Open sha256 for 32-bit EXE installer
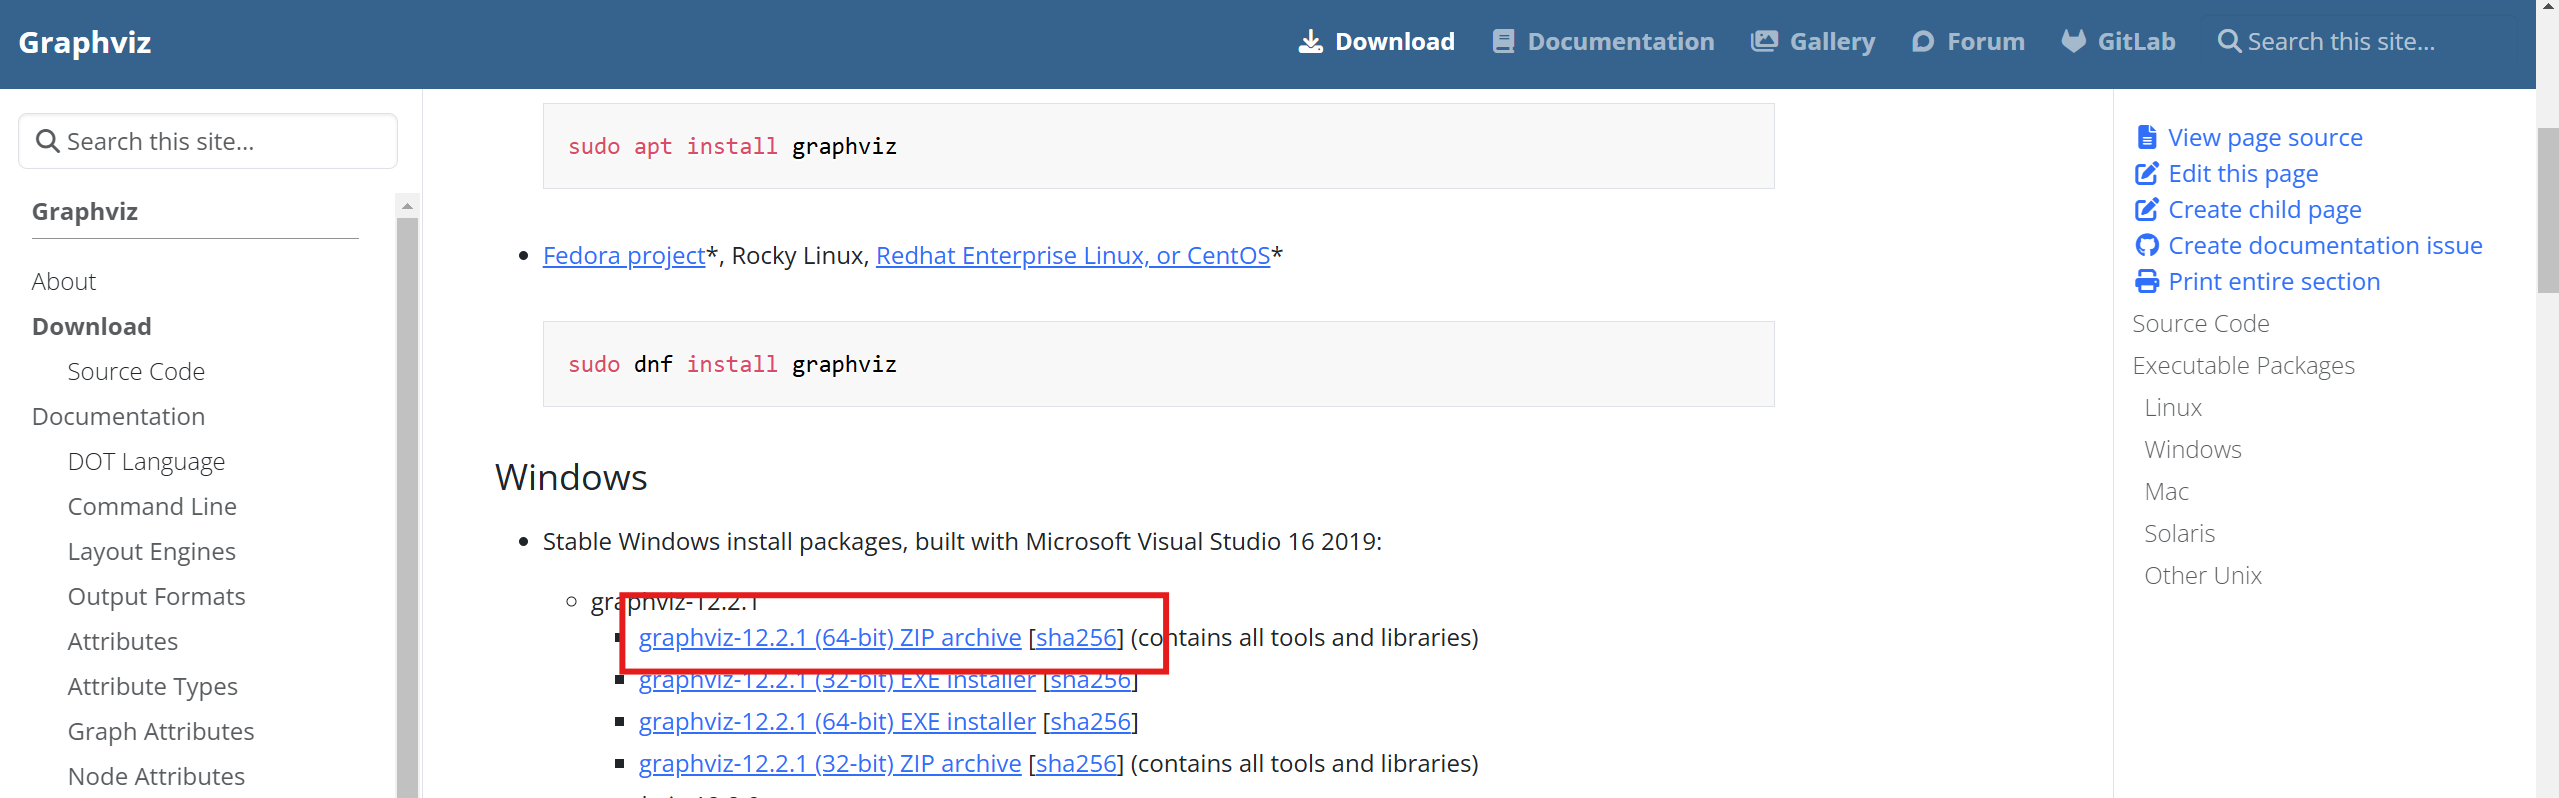The width and height of the screenshot is (2559, 798). (x=1090, y=679)
